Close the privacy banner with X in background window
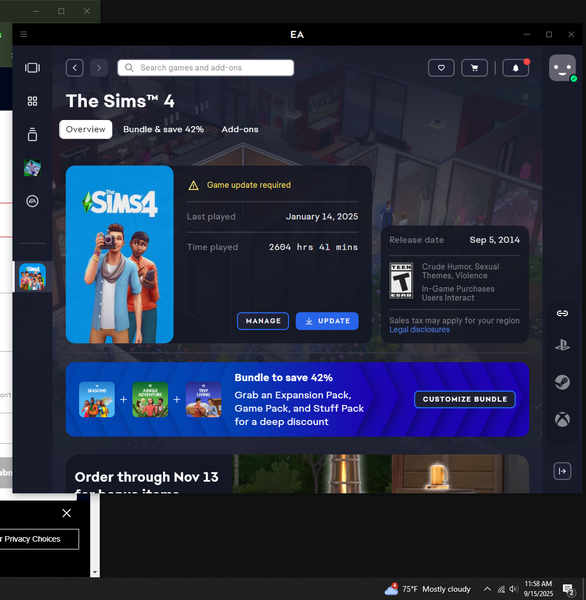Viewport: 586px width, 600px height. click(67, 513)
